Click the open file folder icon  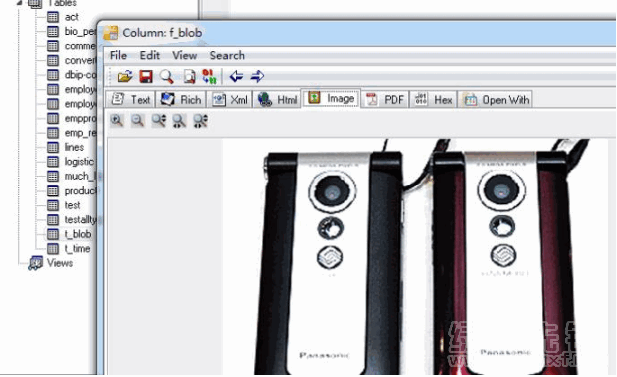coord(125,76)
